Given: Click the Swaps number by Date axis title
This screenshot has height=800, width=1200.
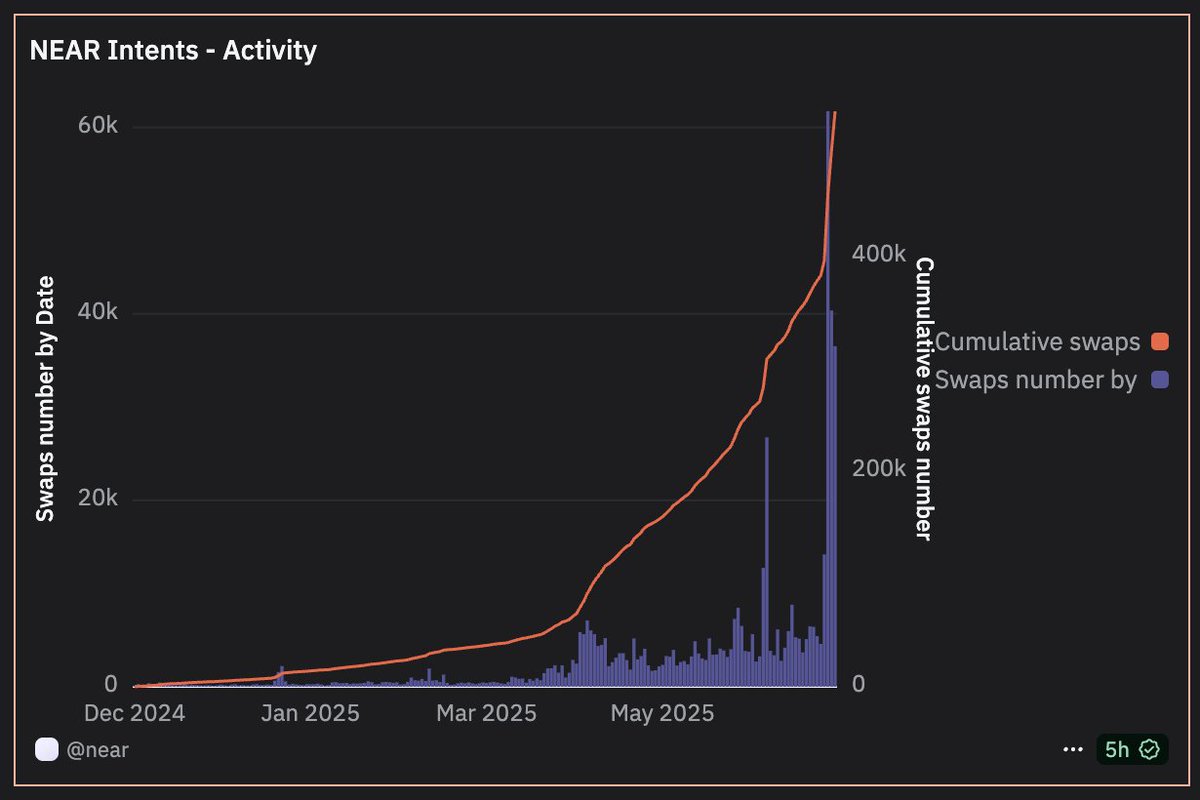Looking at the screenshot, I should point(45,399).
